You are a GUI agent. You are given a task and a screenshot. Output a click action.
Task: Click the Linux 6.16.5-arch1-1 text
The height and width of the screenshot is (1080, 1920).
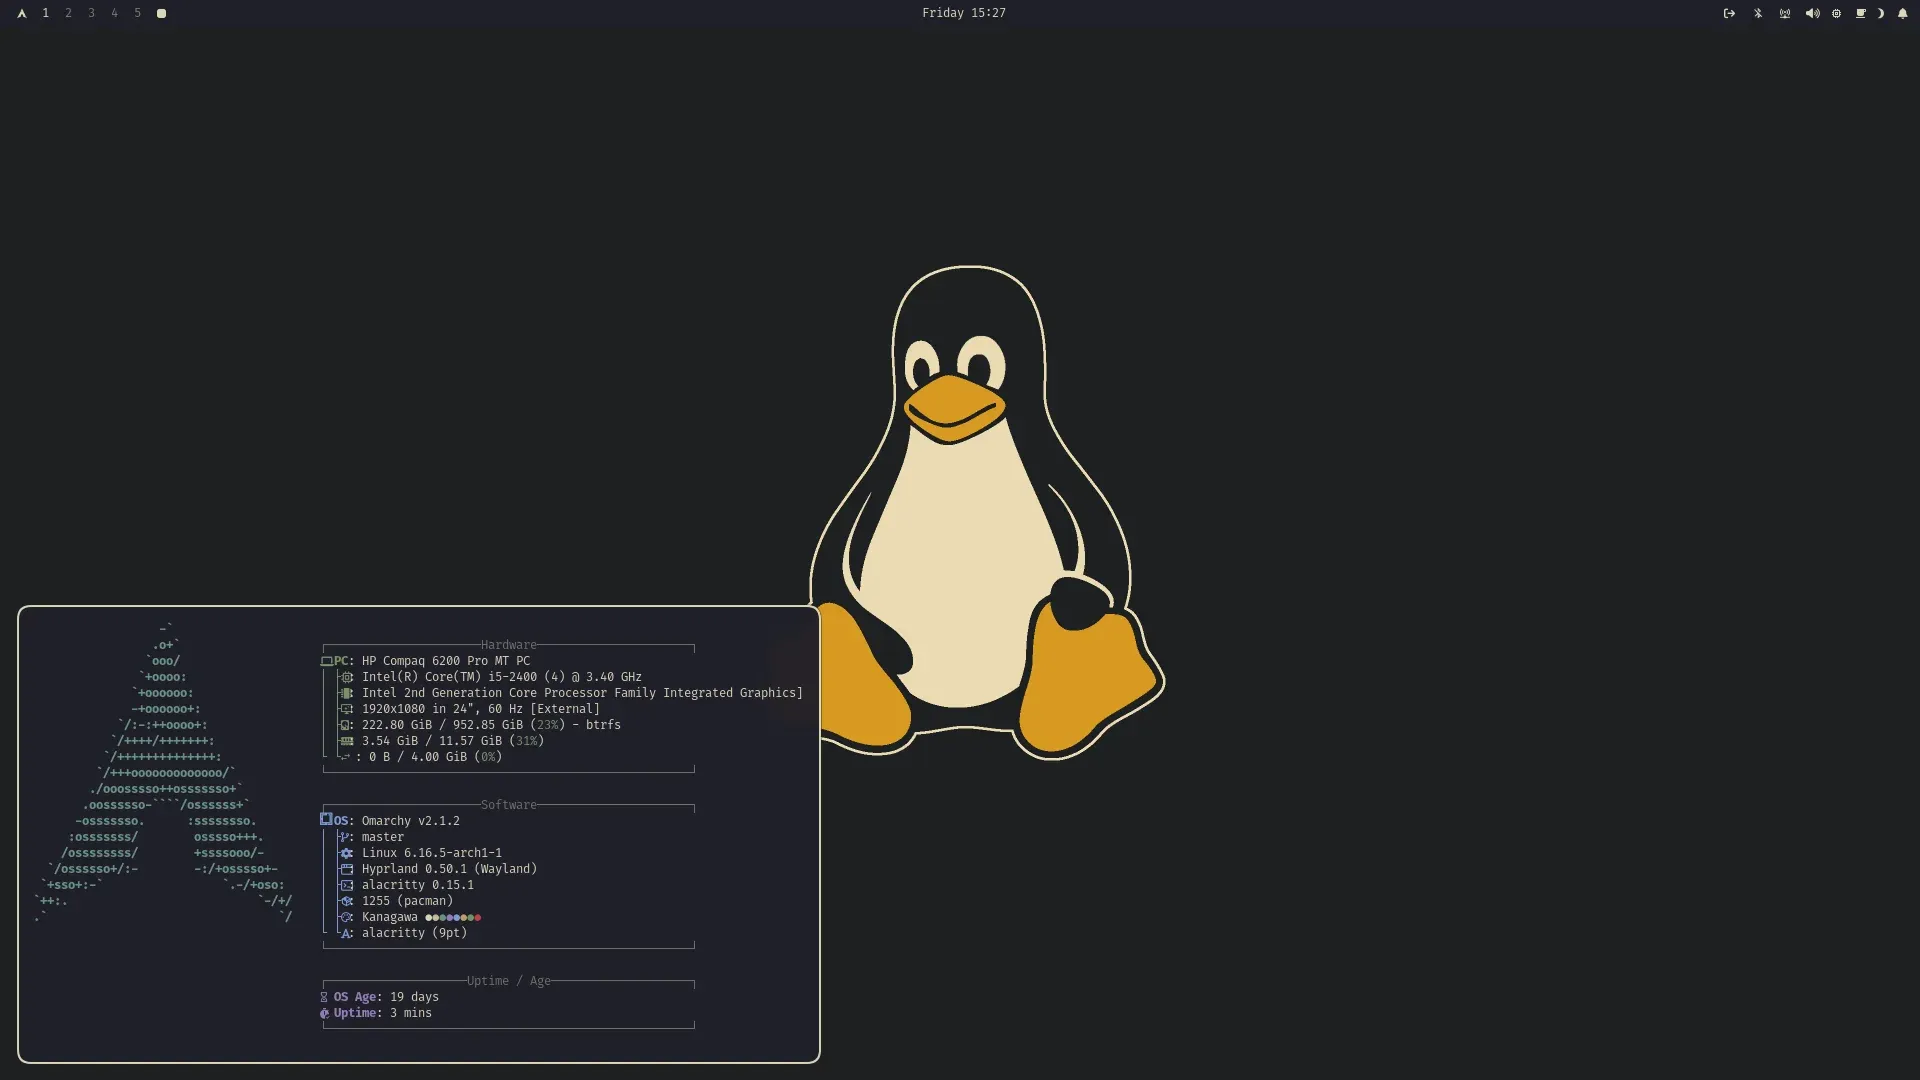click(432, 853)
